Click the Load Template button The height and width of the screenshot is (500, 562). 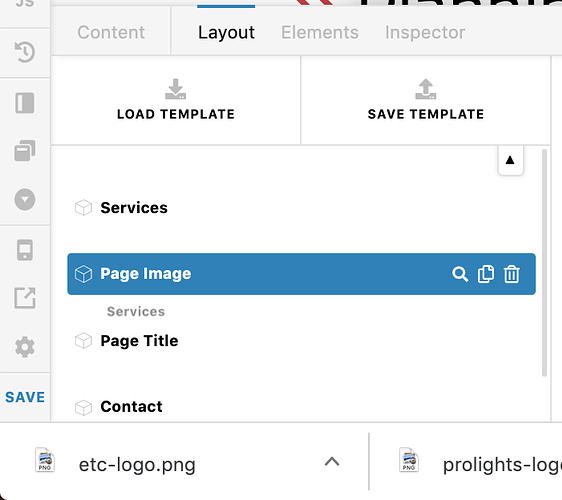176,100
